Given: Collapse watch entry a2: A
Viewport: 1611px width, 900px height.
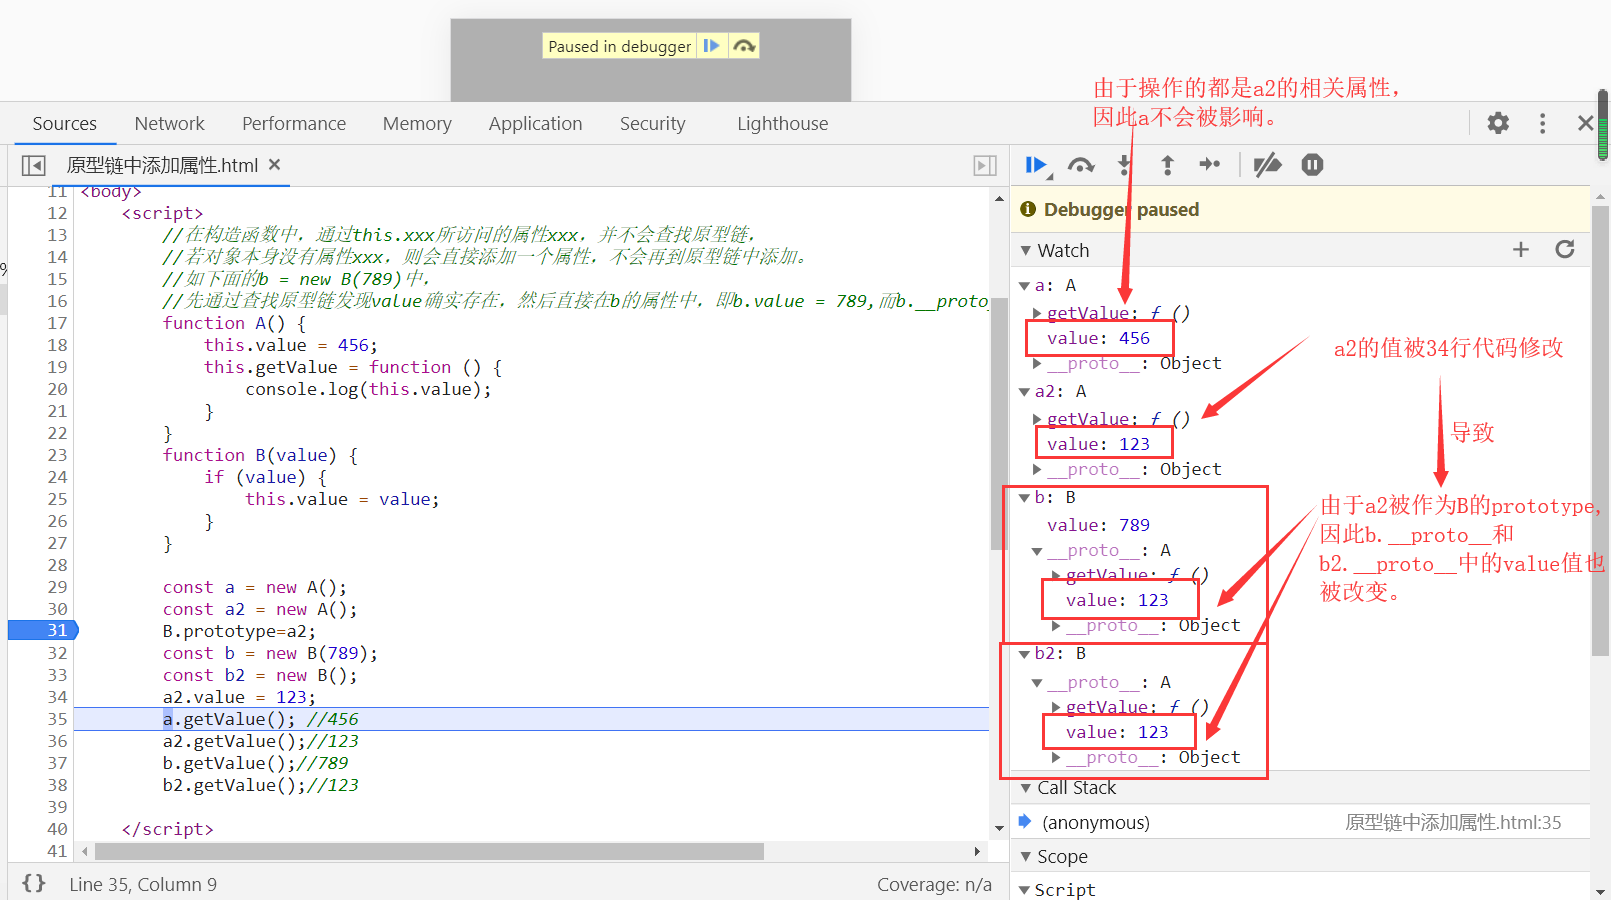Looking at the screenshot, I should (x=1024, y=392).
